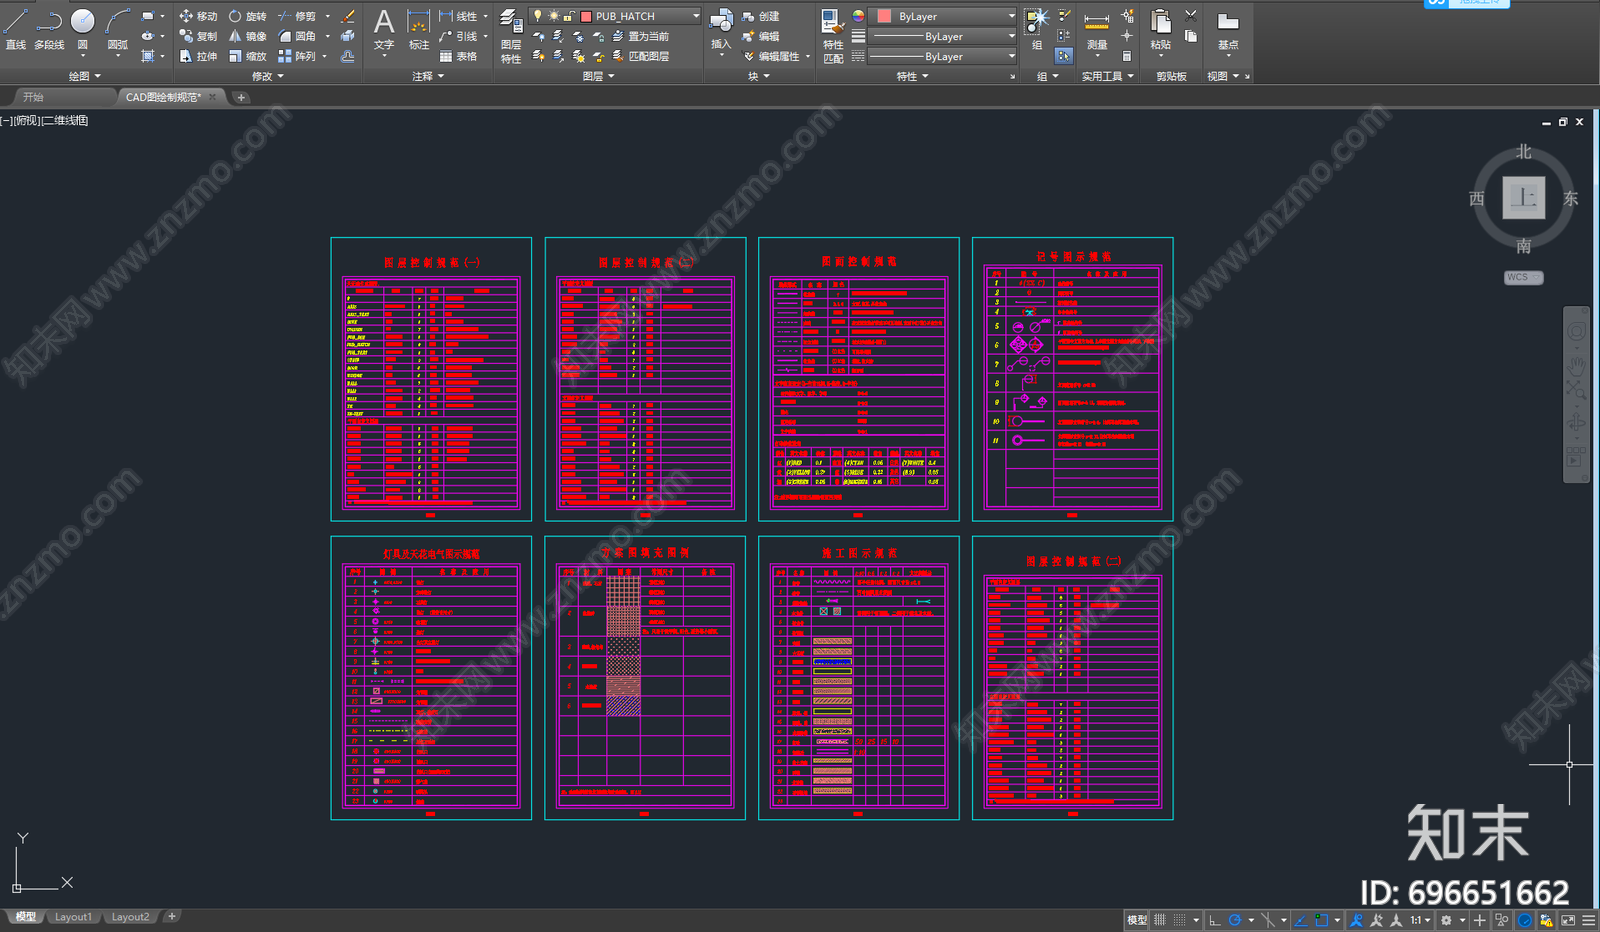Click the red layer color swatch
The height and width of the screenshot is (932, 1600).
(x=586, y=16)
